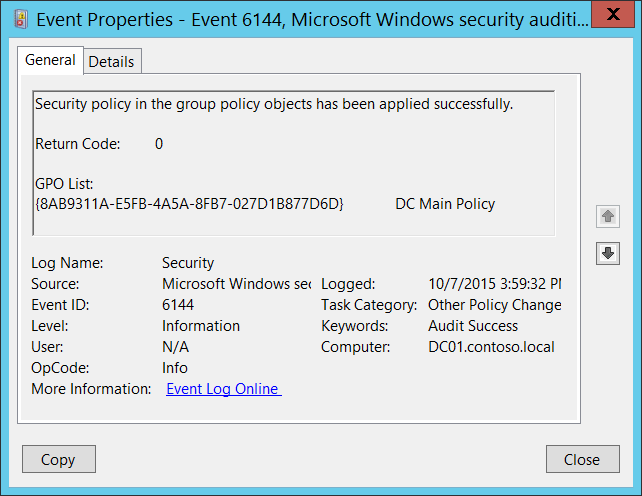Open the Details tab

[111, 61]
